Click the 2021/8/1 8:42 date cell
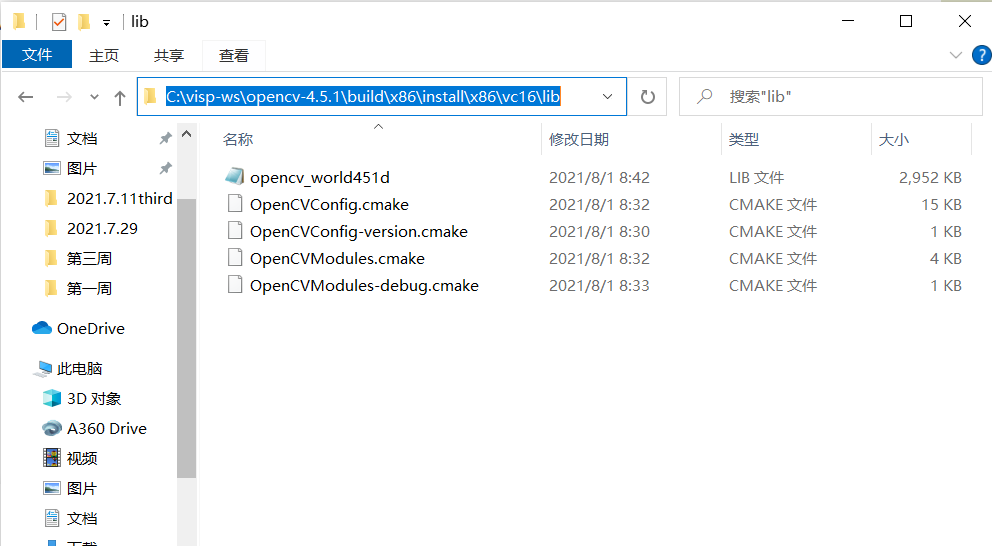This screenshot has height=546, width=992. pos(599,178)
